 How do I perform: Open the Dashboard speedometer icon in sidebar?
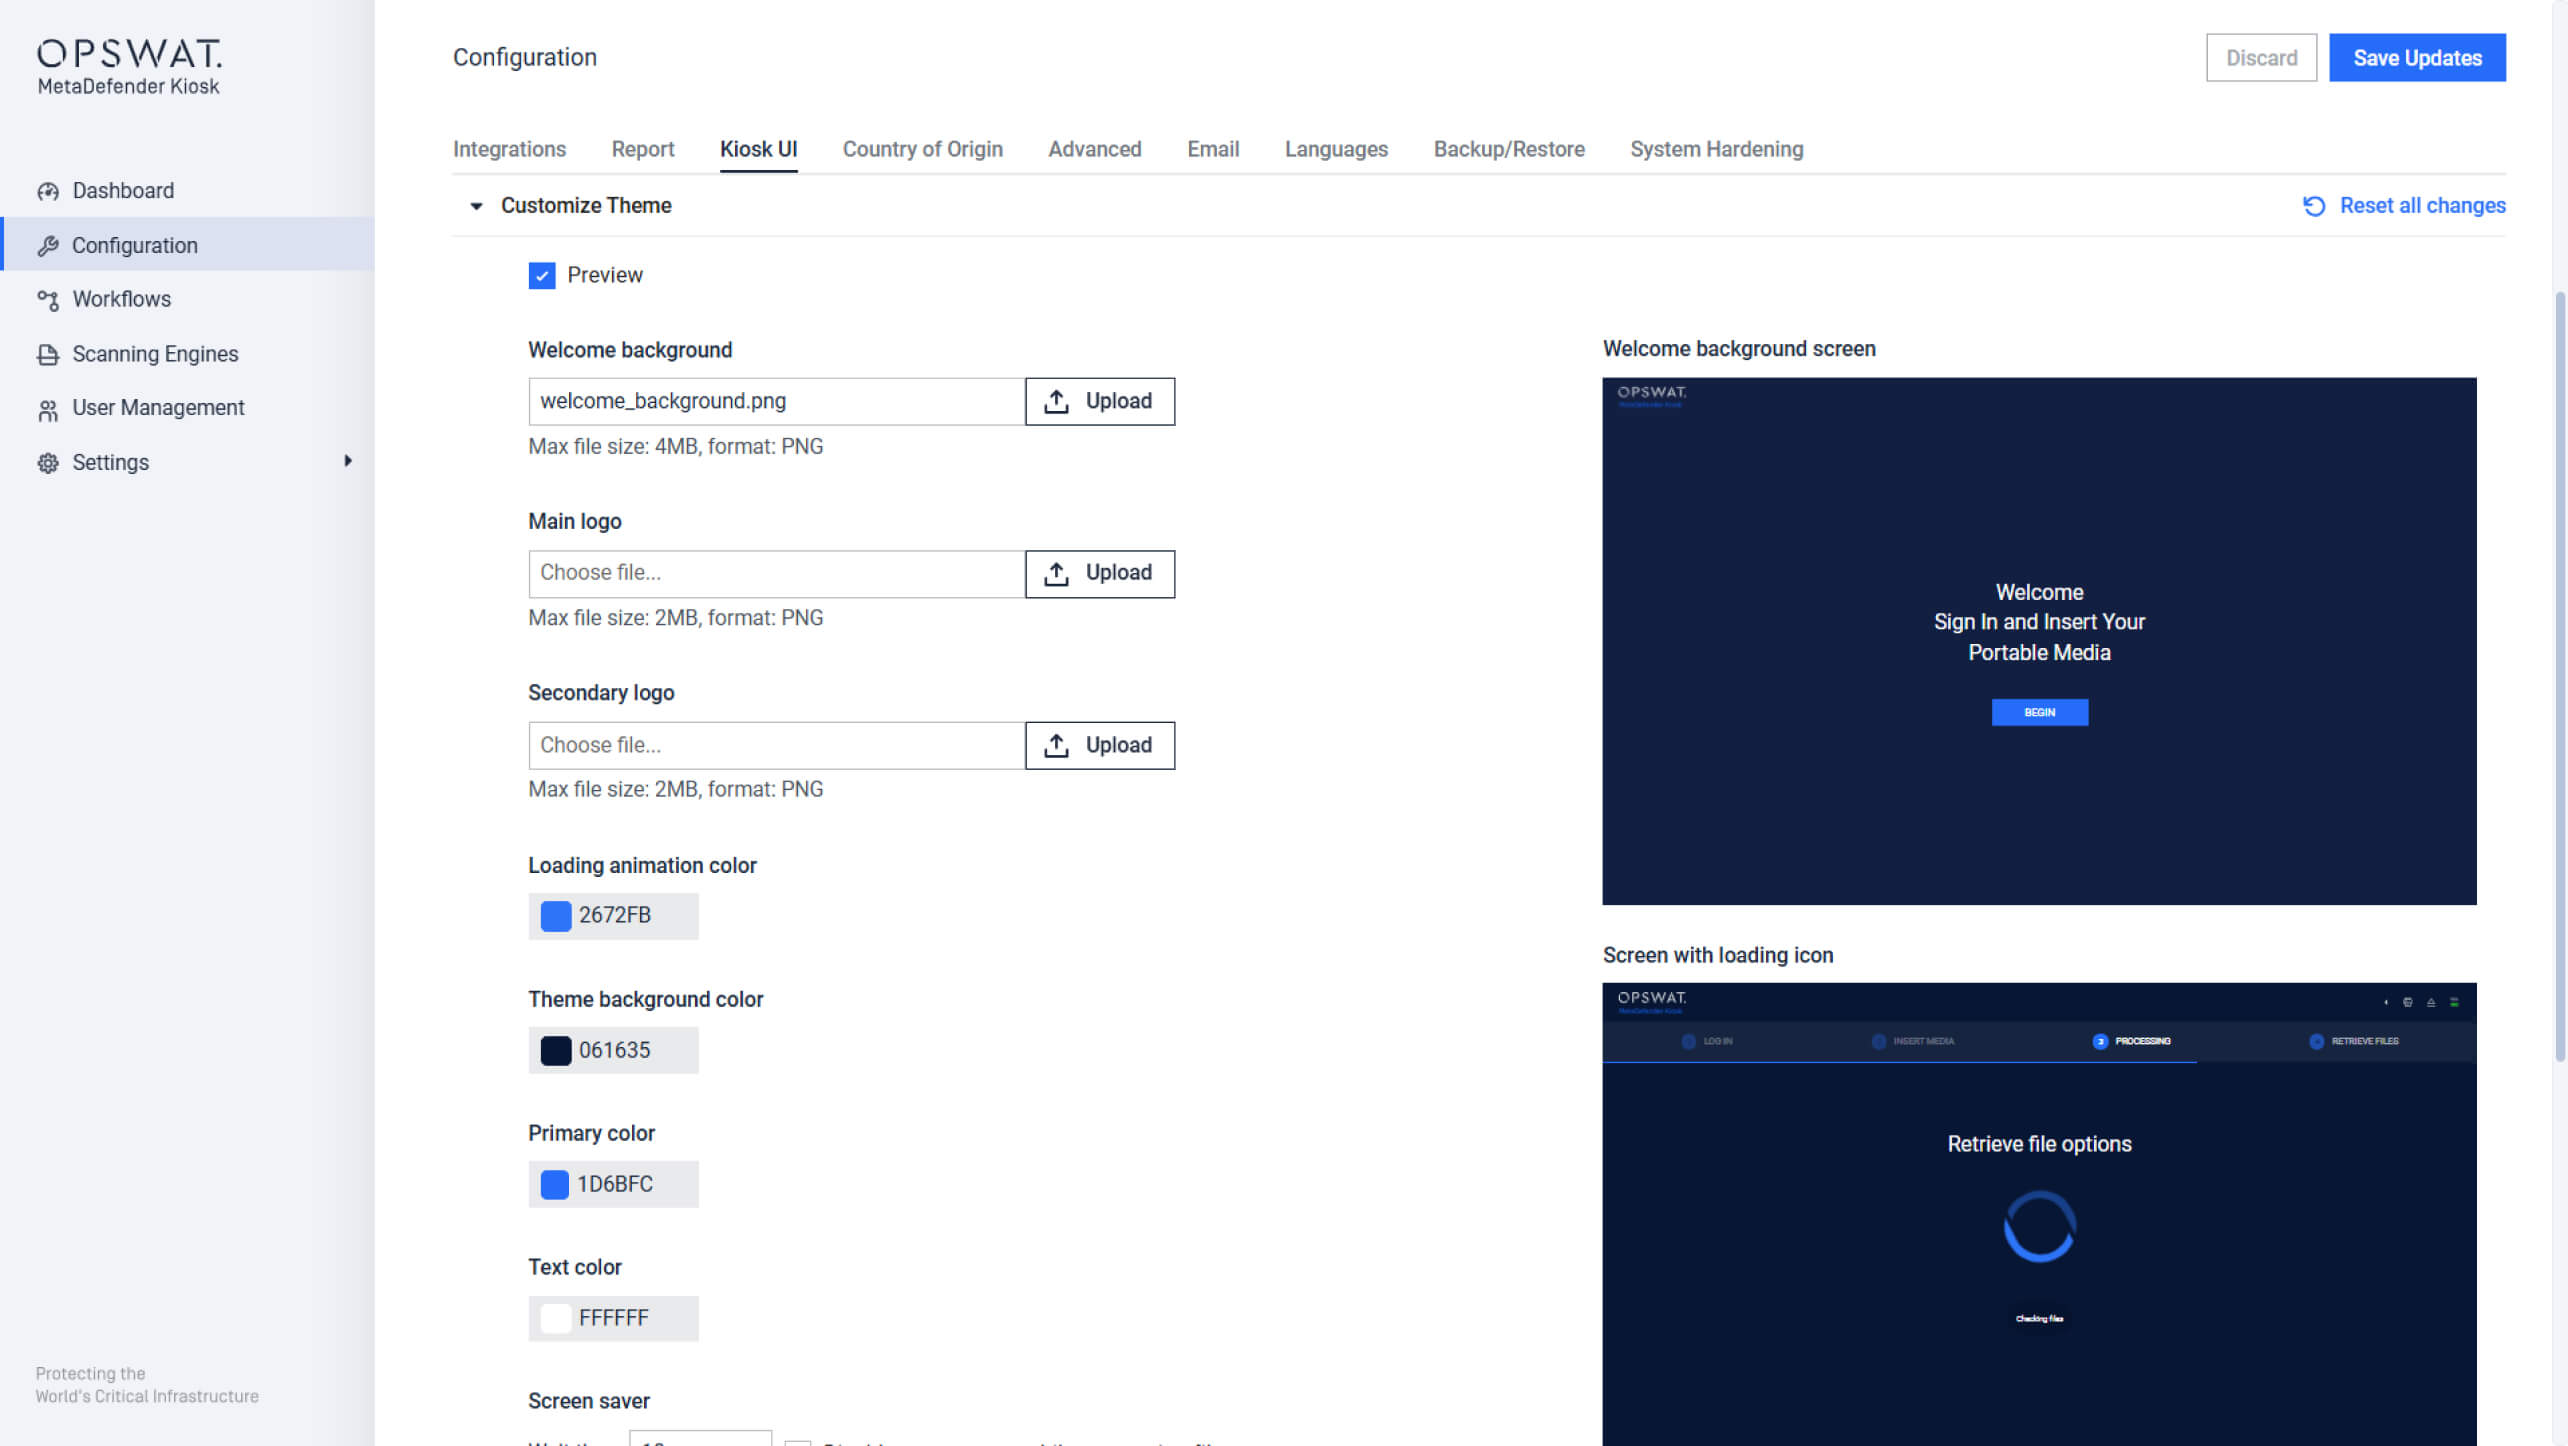point(48,190)
